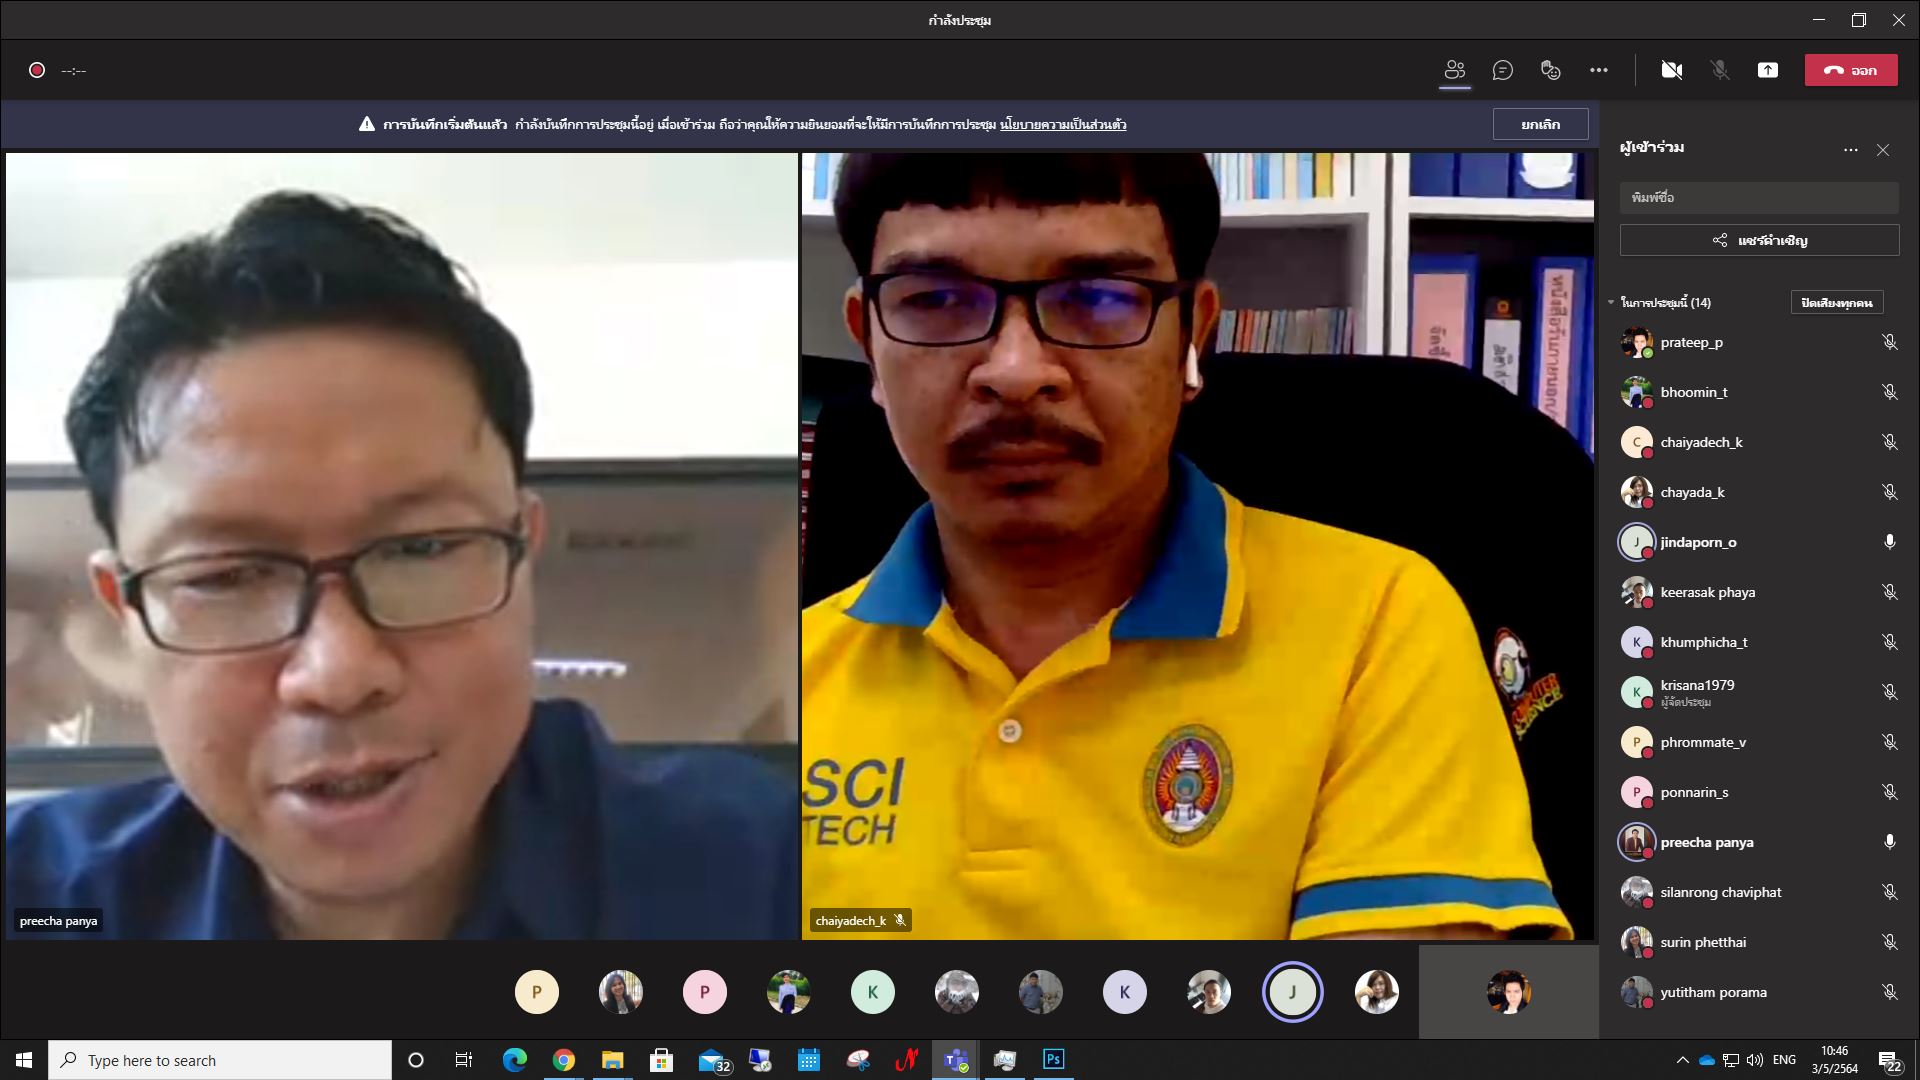Click the share content tray icon
The height and width of the screenshot is (1080, 1920).
click(1767, 70)
